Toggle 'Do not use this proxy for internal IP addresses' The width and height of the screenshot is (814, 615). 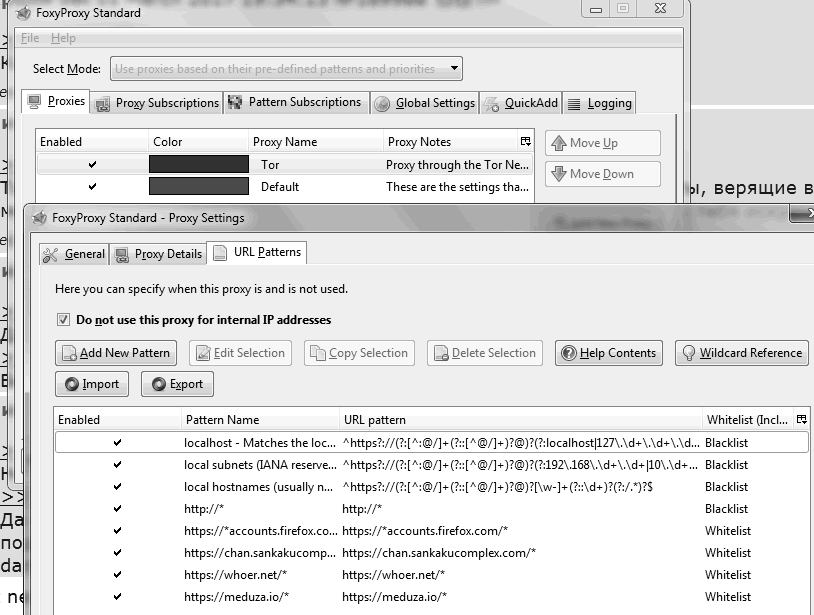point(63,320)
